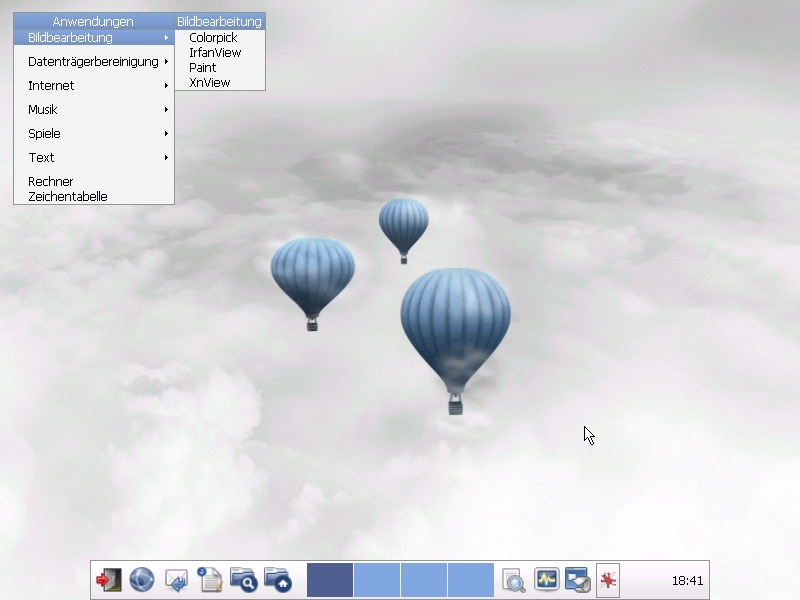Launch Rechner from the menu
The image size is (800, 600).
coord(94,182)
